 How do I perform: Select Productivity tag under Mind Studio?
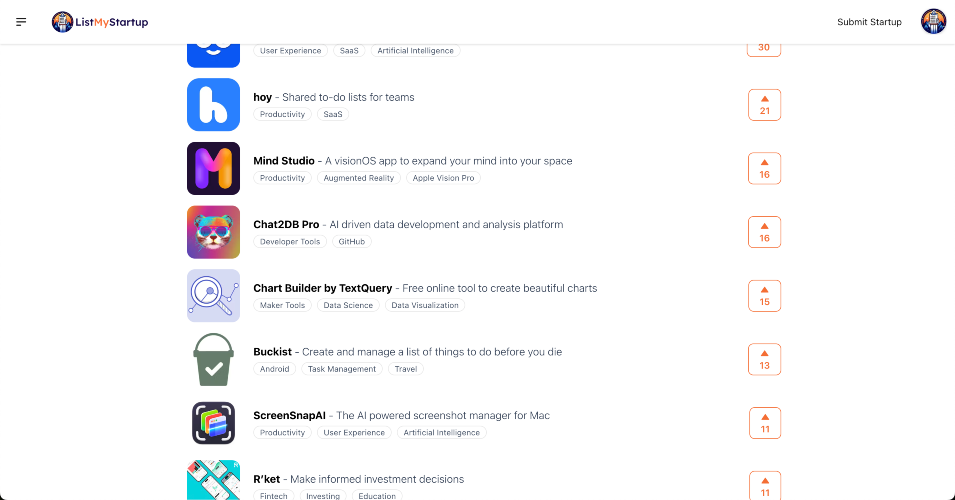pos(283,178)
